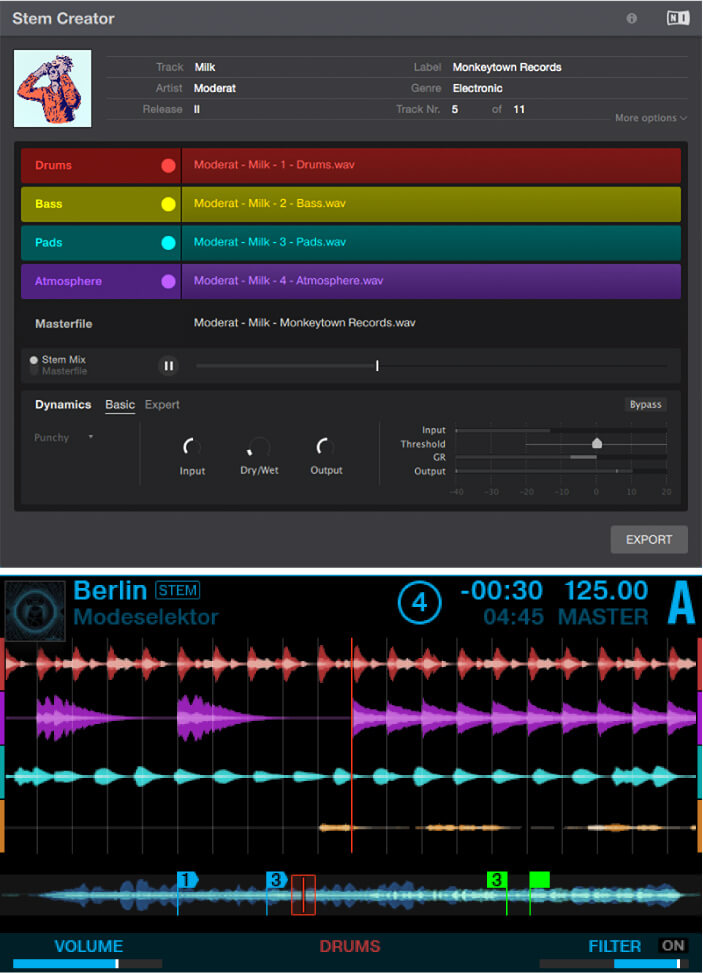Click the Pads stem name label
This screenshot has height=973, width=703.
[48, 243]
